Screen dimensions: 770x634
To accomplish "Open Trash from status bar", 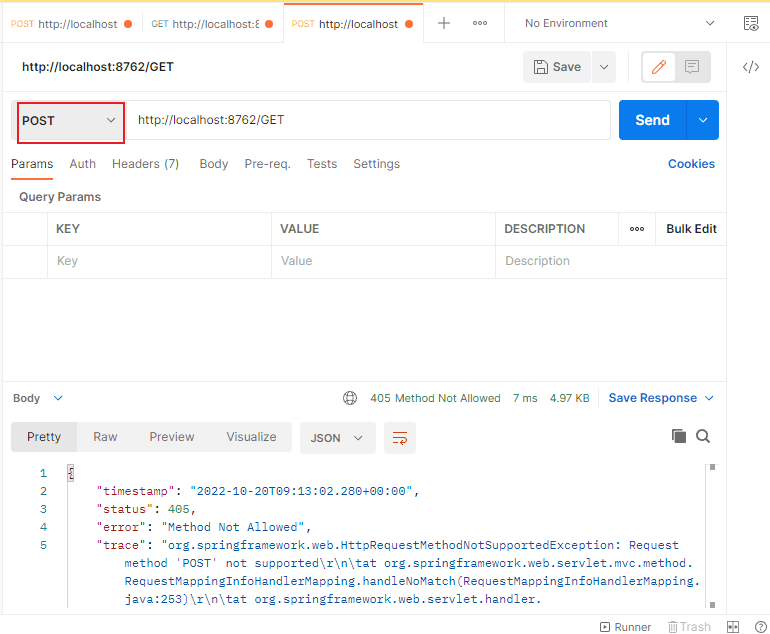I will coord(689,627).
